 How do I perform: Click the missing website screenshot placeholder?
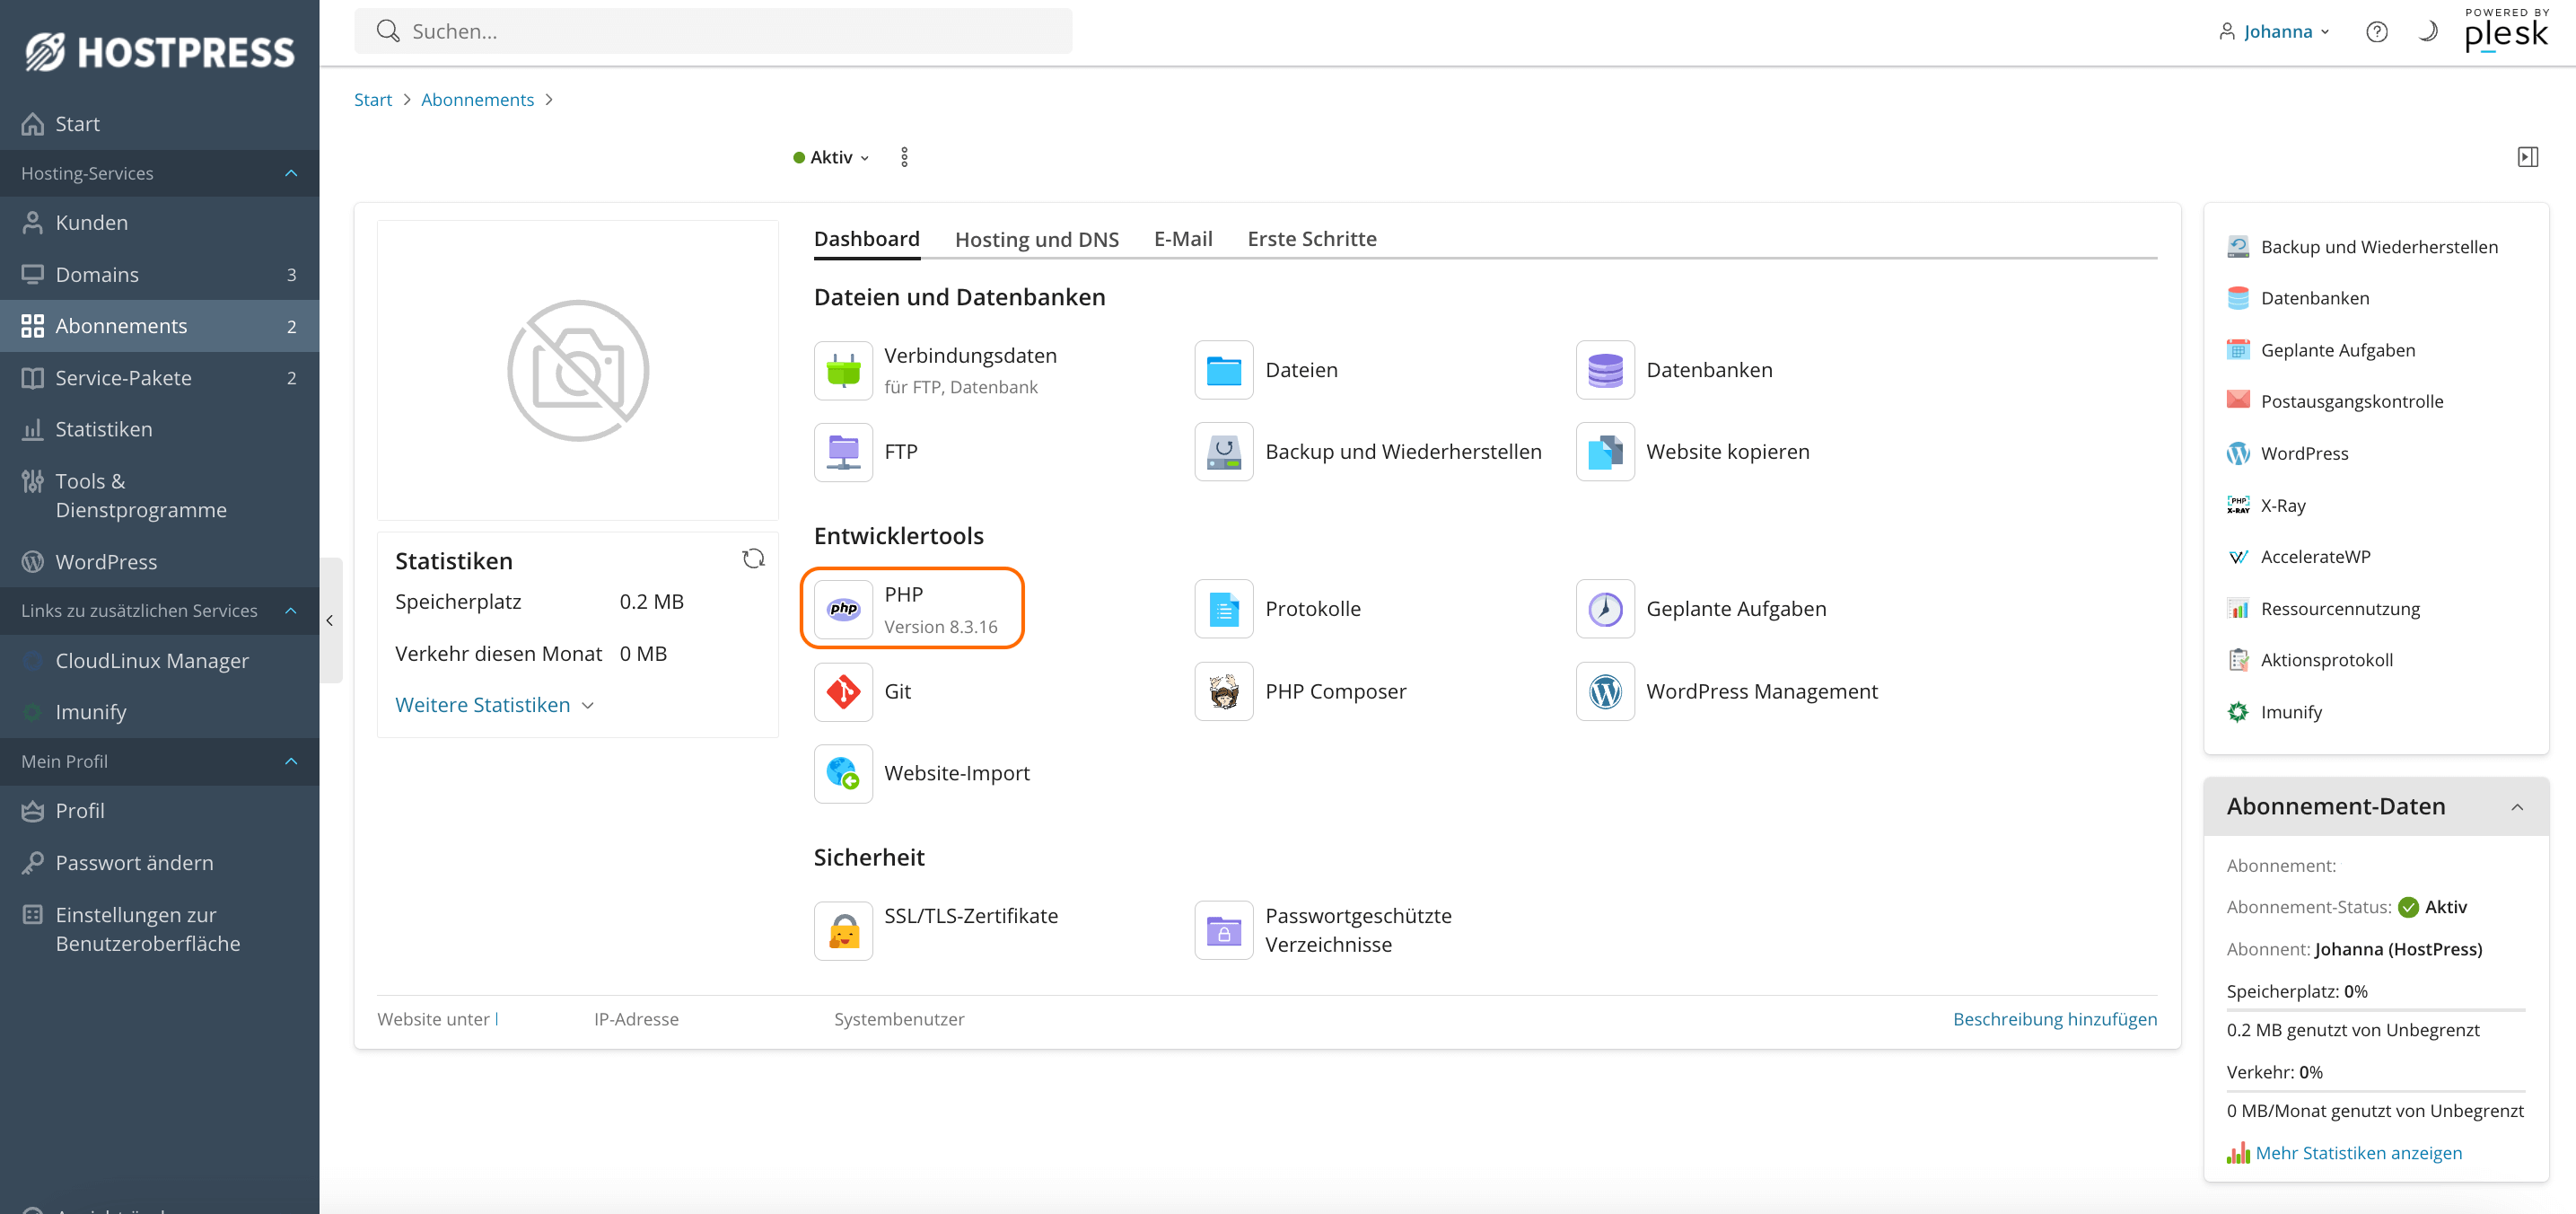[x=577, y=370]
